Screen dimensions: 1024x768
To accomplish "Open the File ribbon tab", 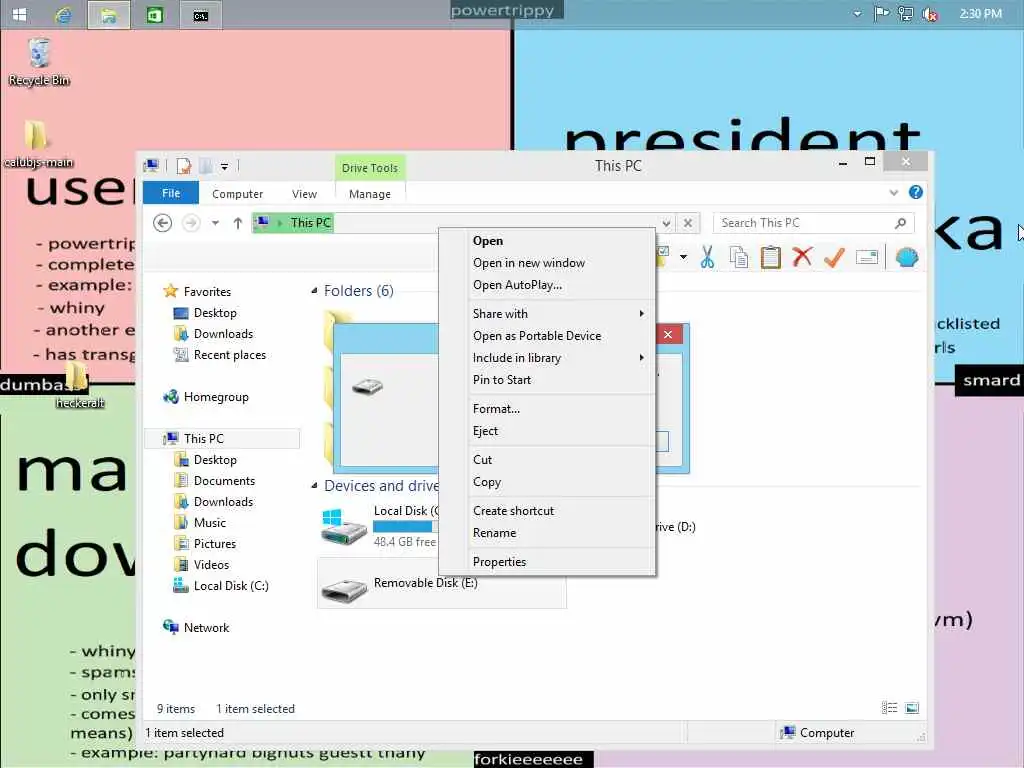I will (x=171, y=193).
